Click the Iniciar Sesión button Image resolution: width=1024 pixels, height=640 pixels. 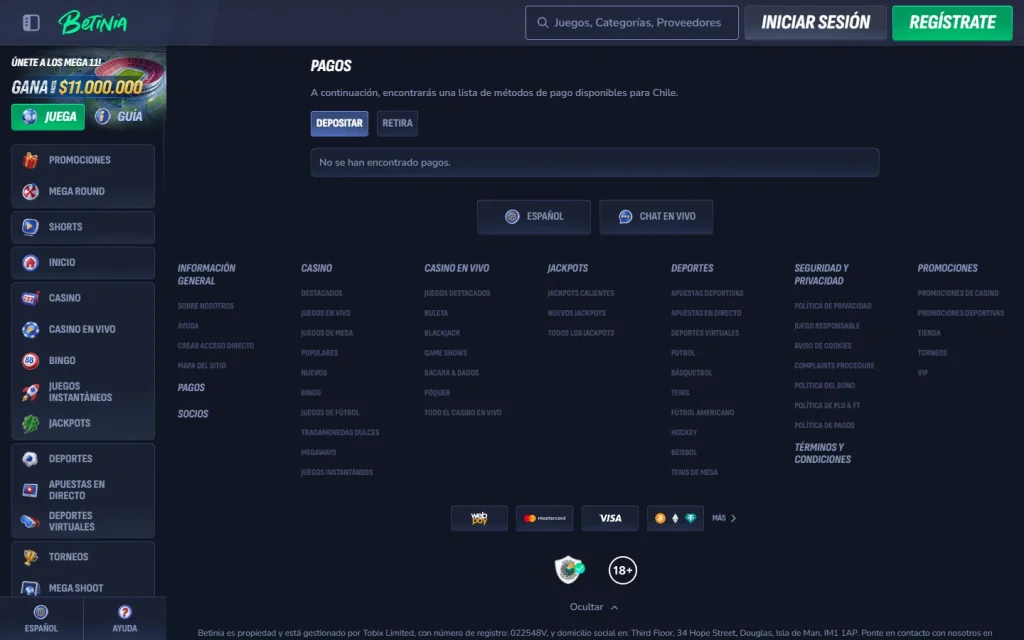(x=815, y=23)
